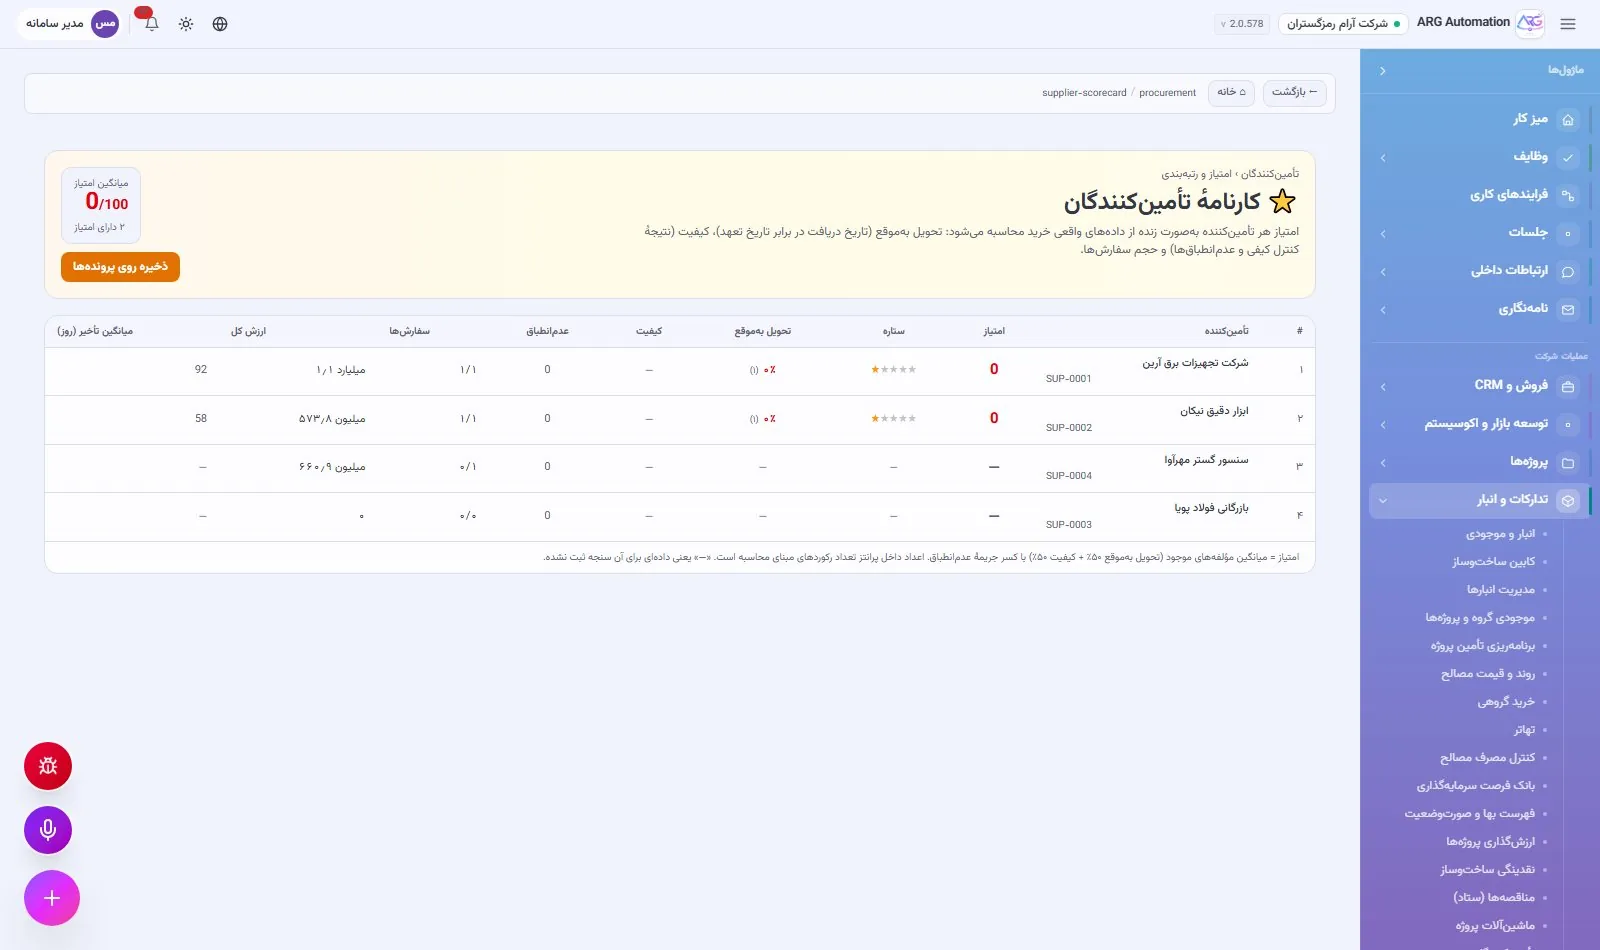Click the ذخیره روی پرونده‌ها orange button
The image size is (1600, 950).
120,267
